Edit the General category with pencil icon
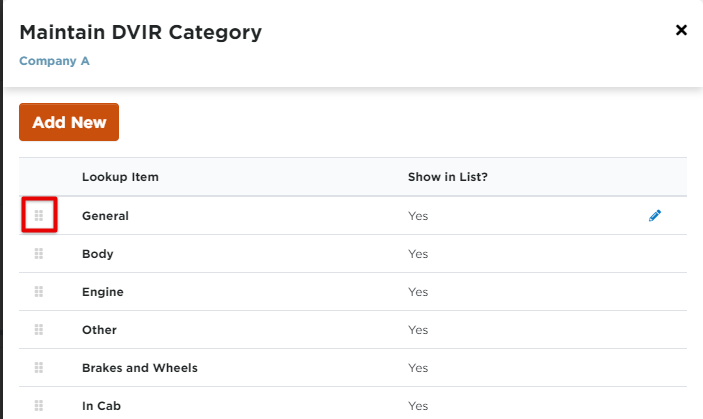The height and width of the screenshot is (419, 703). [x=655, y=215]
